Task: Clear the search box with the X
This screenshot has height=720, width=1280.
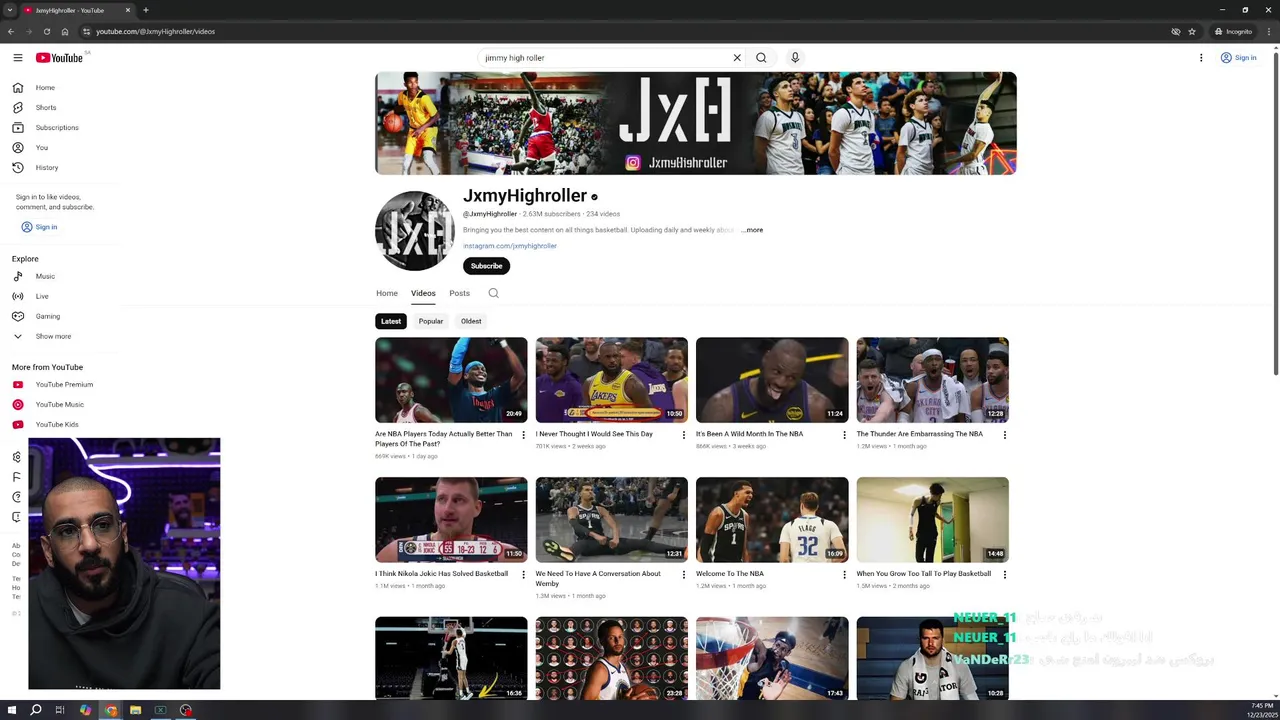Action: pos(737,58)
